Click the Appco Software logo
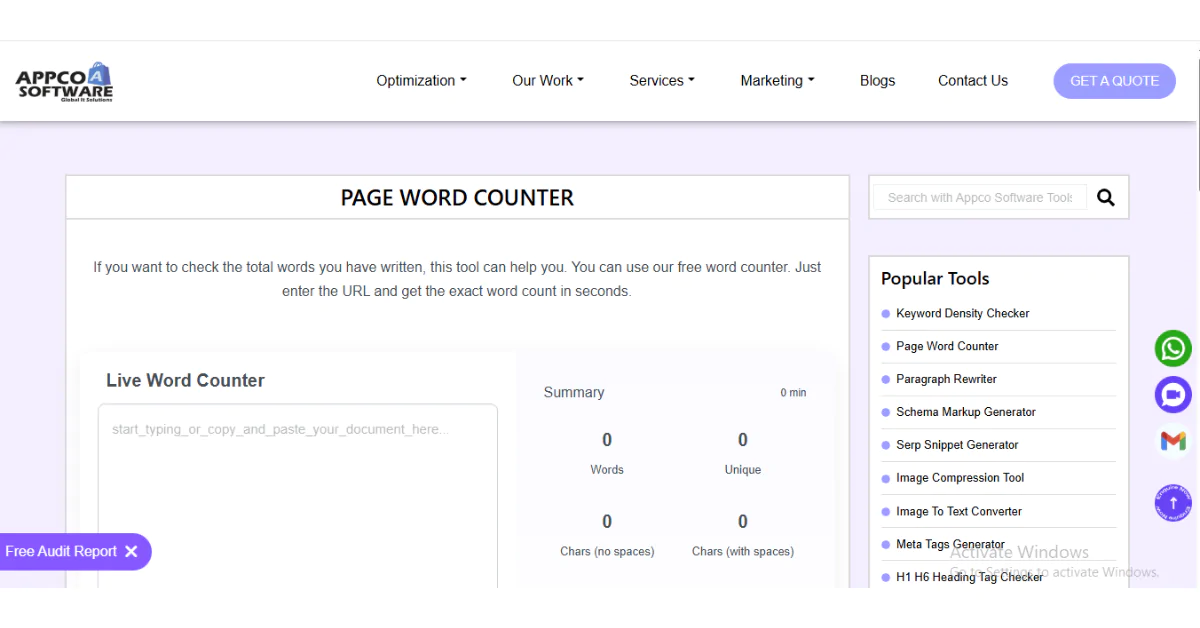Viewport: 1200px width, 628px height. (x=62, y=80)
